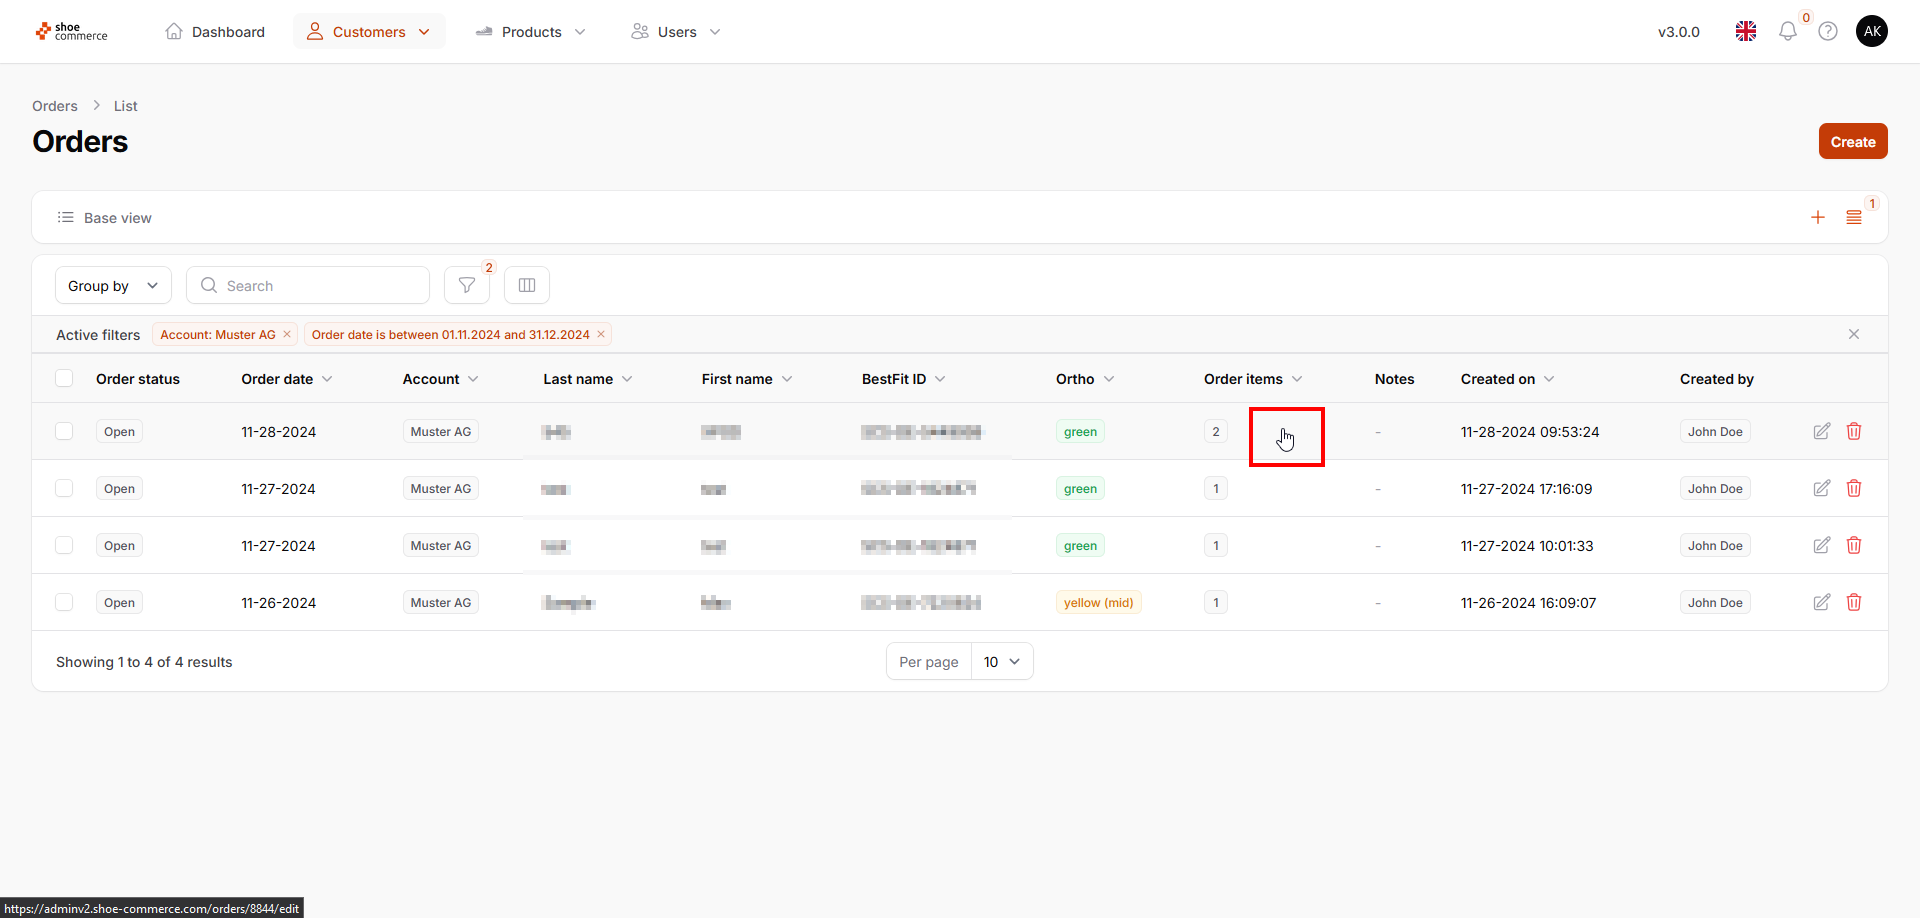This screenshot has height=918, width=1920.
Task: Click Open status in 11-26-2024 row
Action: coord(119,603)
